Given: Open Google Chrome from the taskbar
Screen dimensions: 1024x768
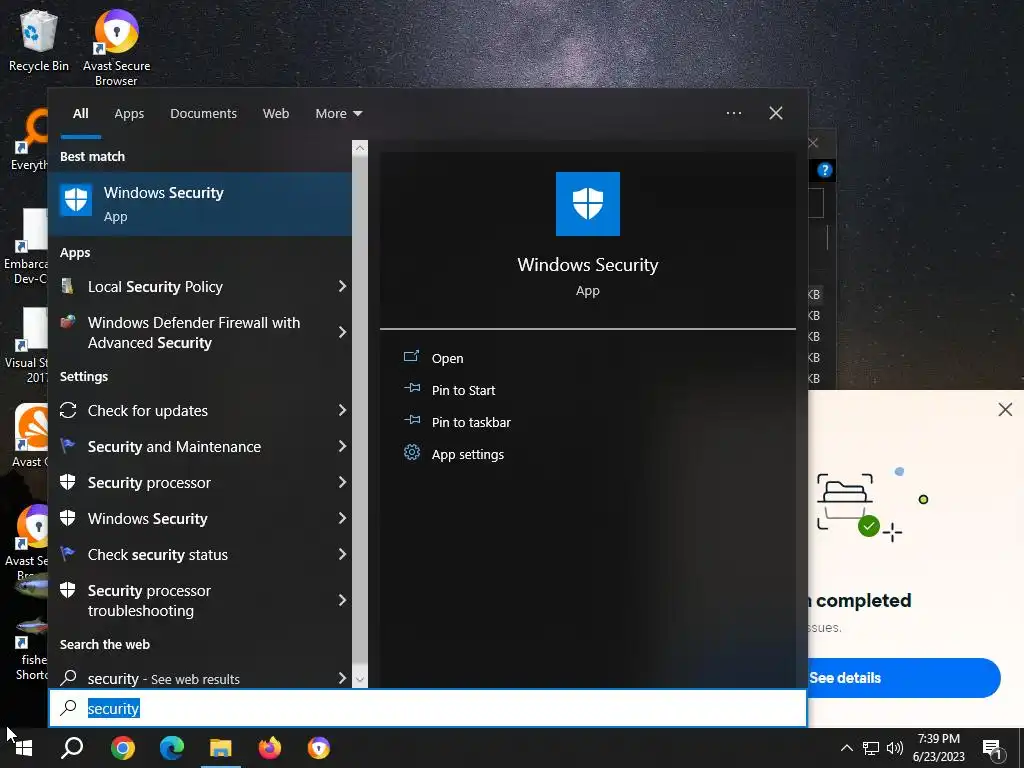Looking at the screenshot, I should (122, 748).
